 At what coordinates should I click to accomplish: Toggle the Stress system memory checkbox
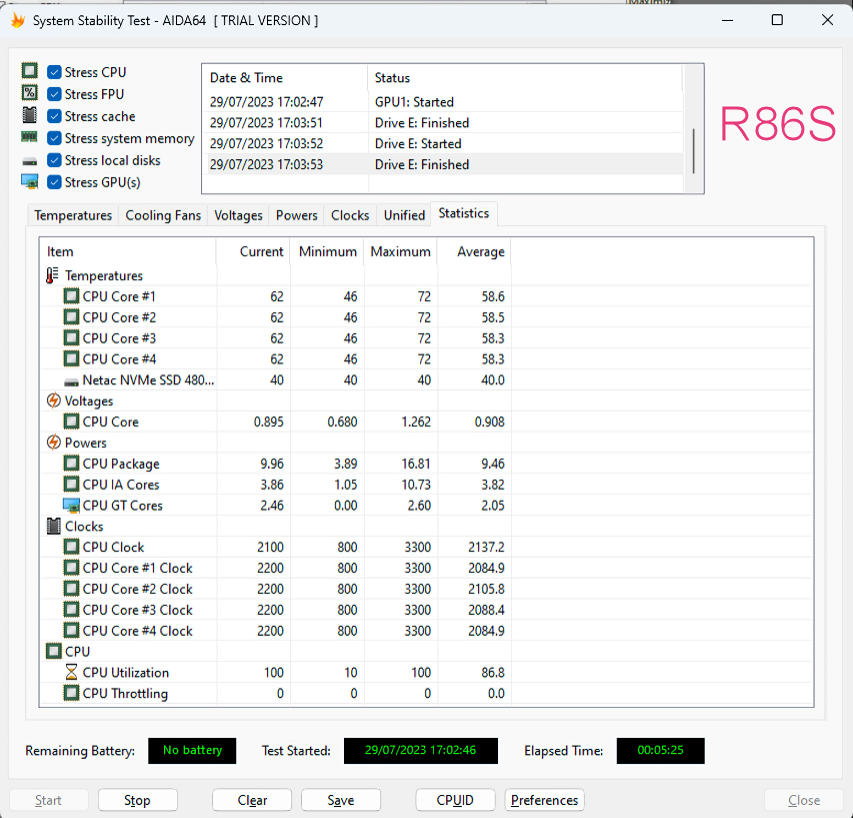pos(54,138)
